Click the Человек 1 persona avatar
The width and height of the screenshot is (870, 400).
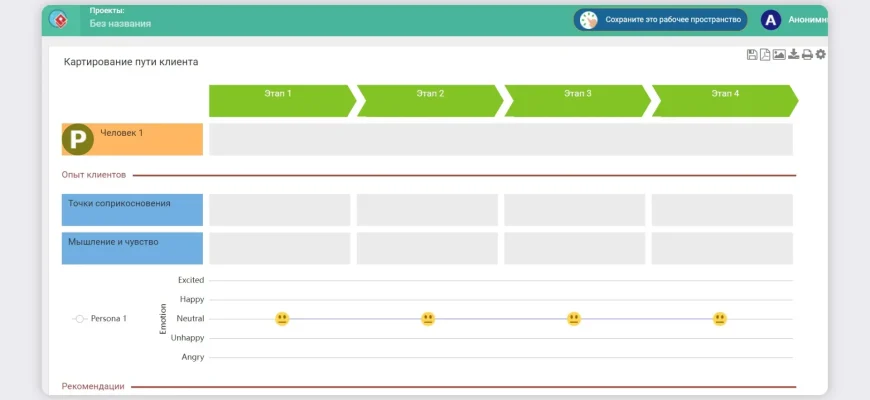tap(78, 139)
